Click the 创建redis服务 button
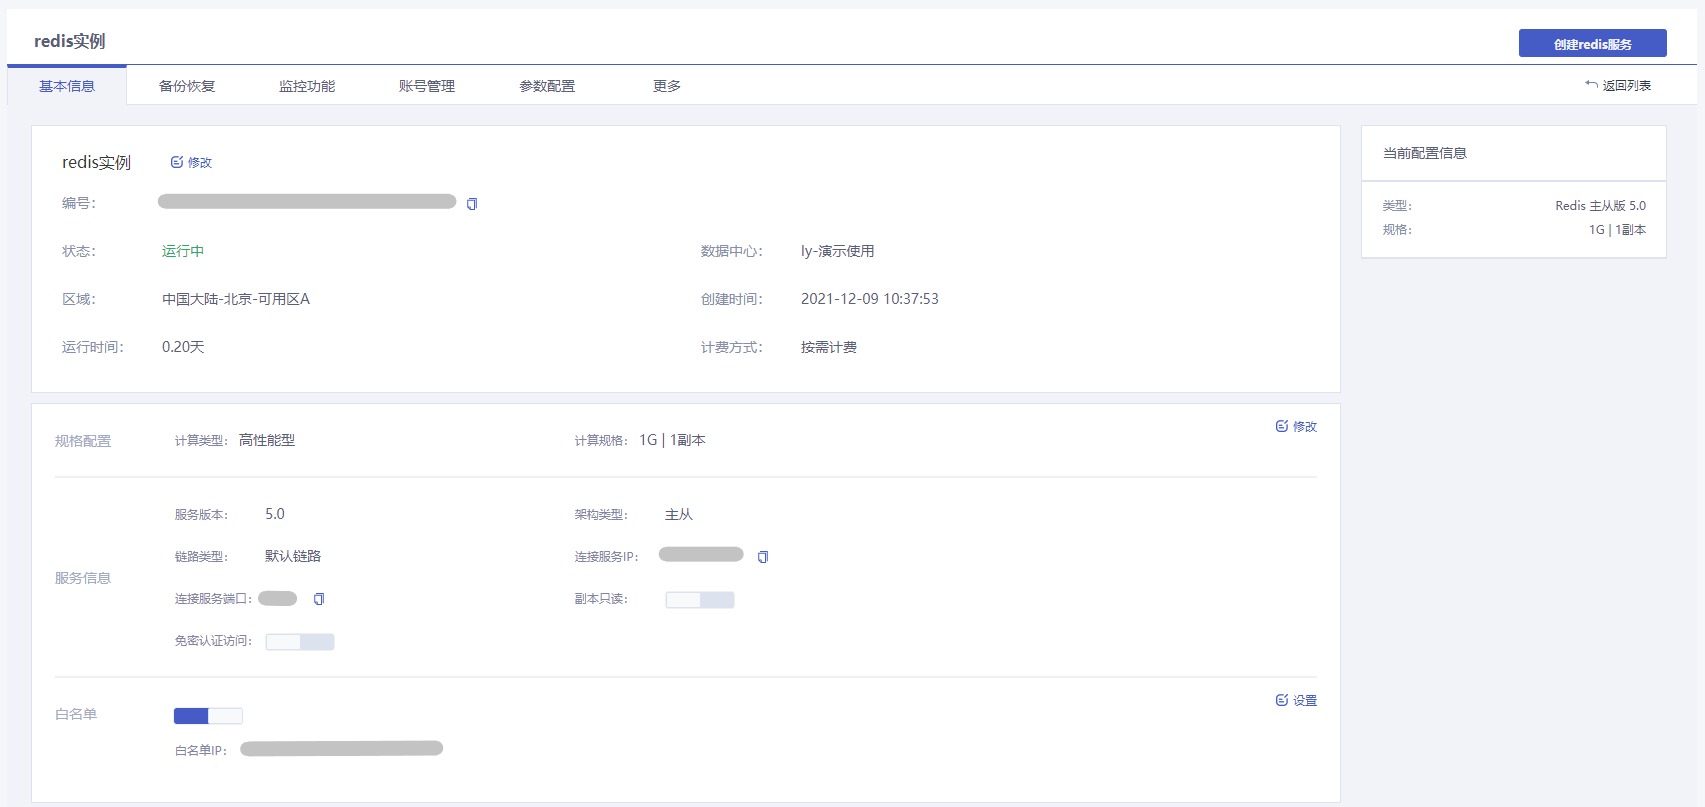This screenshot has height=807, width=1705. pos(1592,43)
